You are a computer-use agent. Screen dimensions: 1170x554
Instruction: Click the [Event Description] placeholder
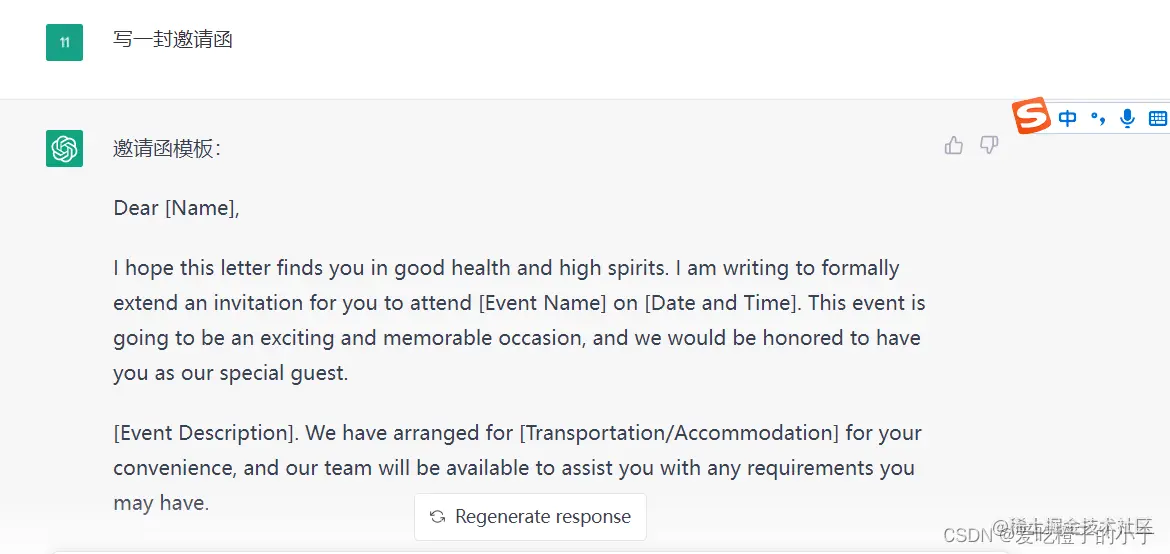tap(203, 433)
